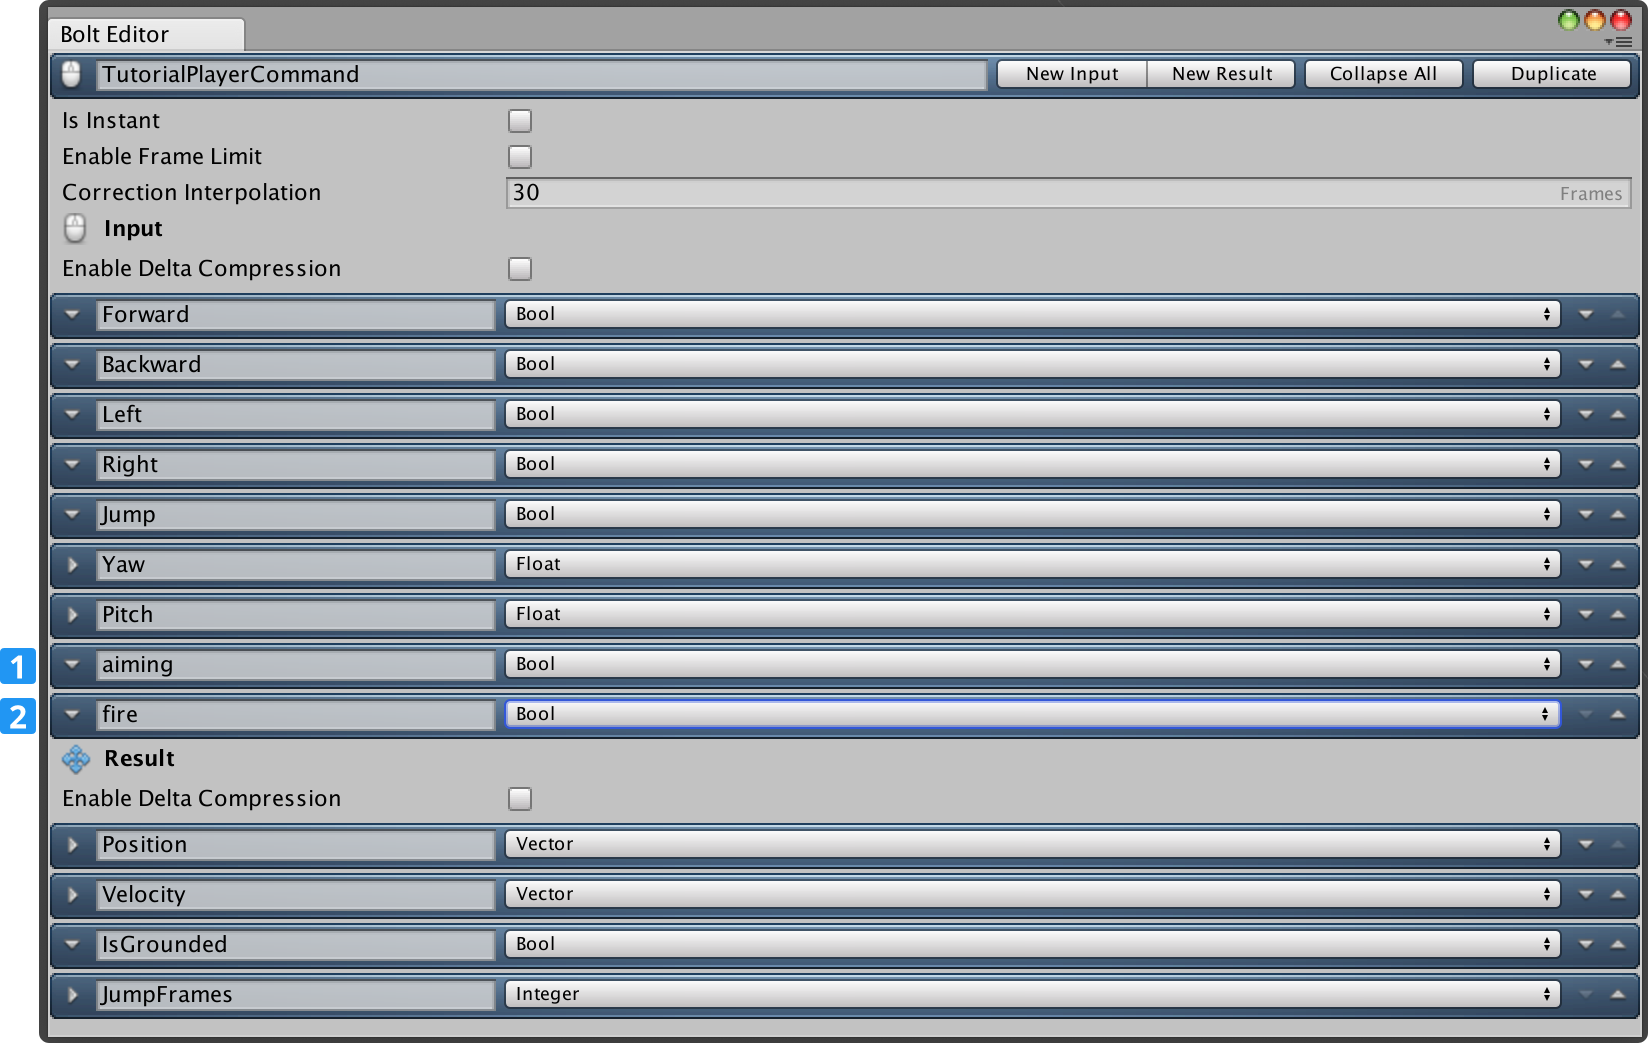
Task: Move the JumpFrames result up
Action: (1618, 994)
